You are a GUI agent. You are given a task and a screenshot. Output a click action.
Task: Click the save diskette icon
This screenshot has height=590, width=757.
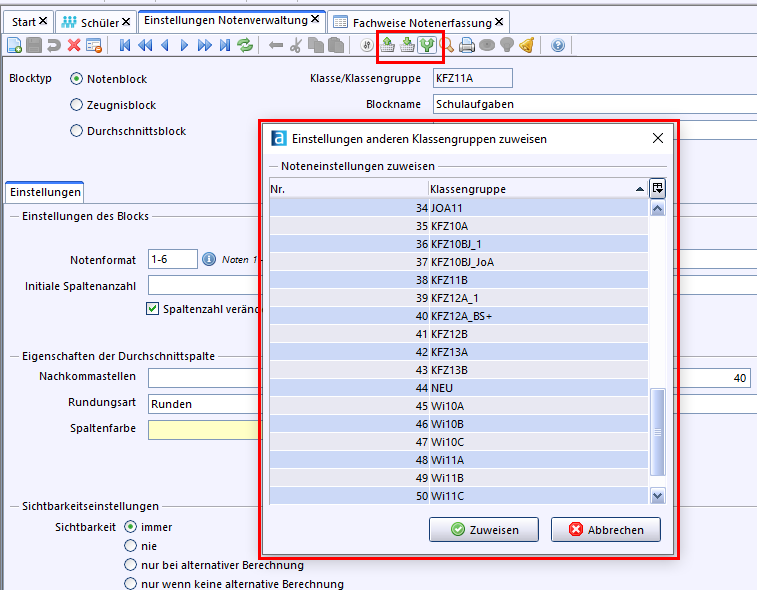34,45
